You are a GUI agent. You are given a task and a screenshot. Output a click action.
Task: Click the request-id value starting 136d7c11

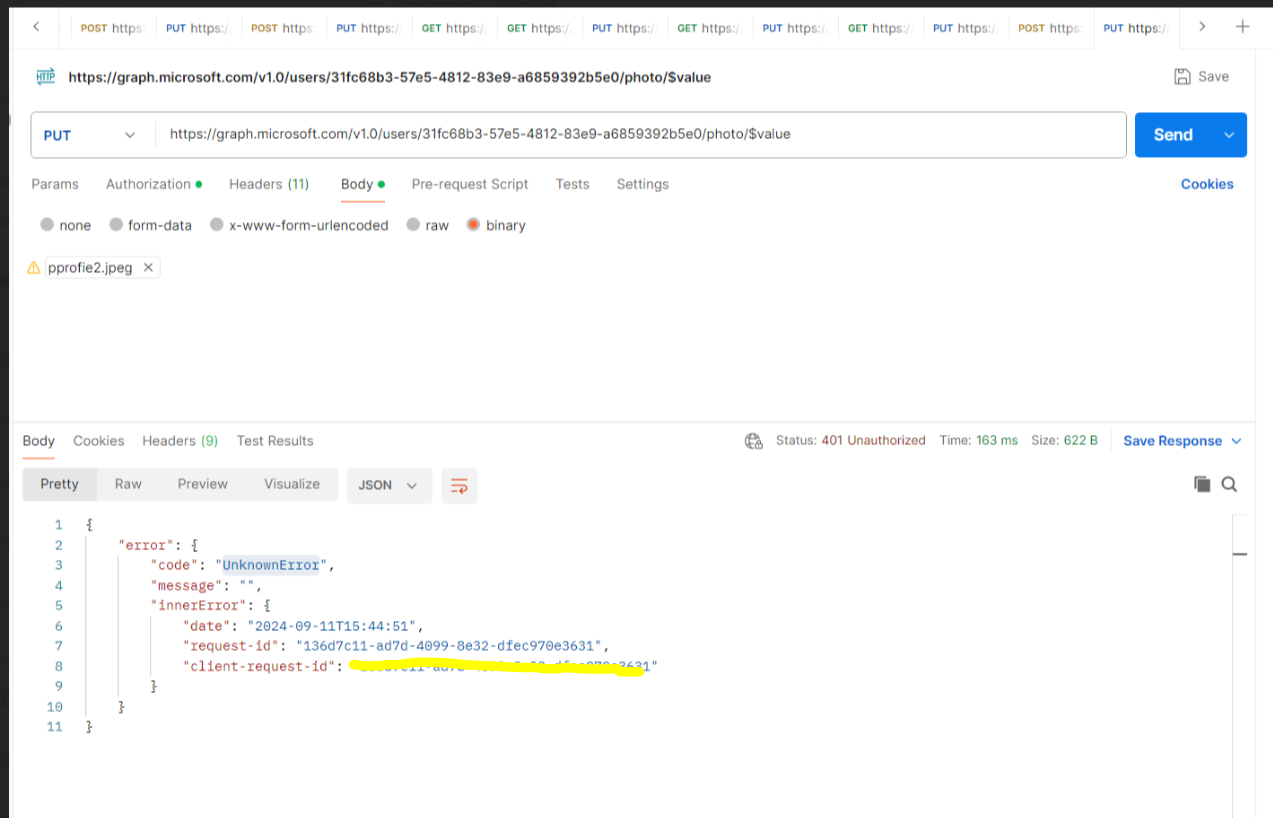448,646
